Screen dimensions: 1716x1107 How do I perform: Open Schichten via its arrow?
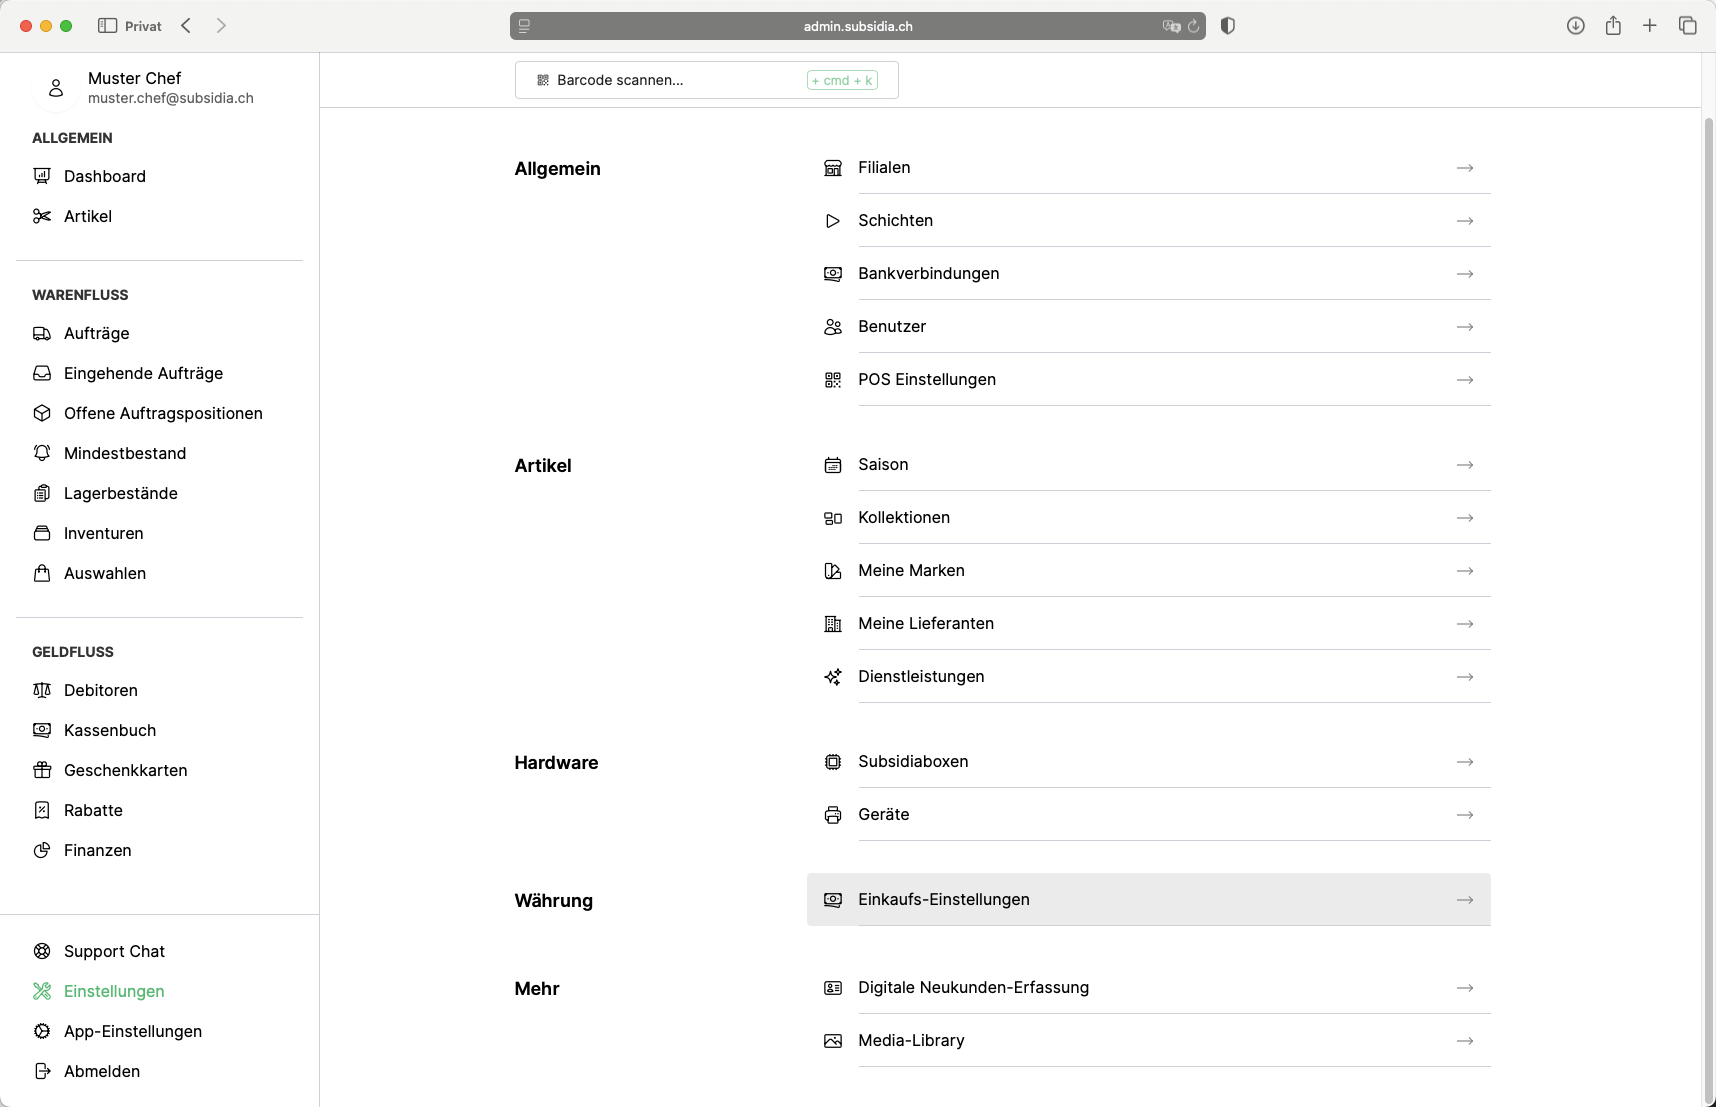pyautogui.click(x=1465, y=221)
